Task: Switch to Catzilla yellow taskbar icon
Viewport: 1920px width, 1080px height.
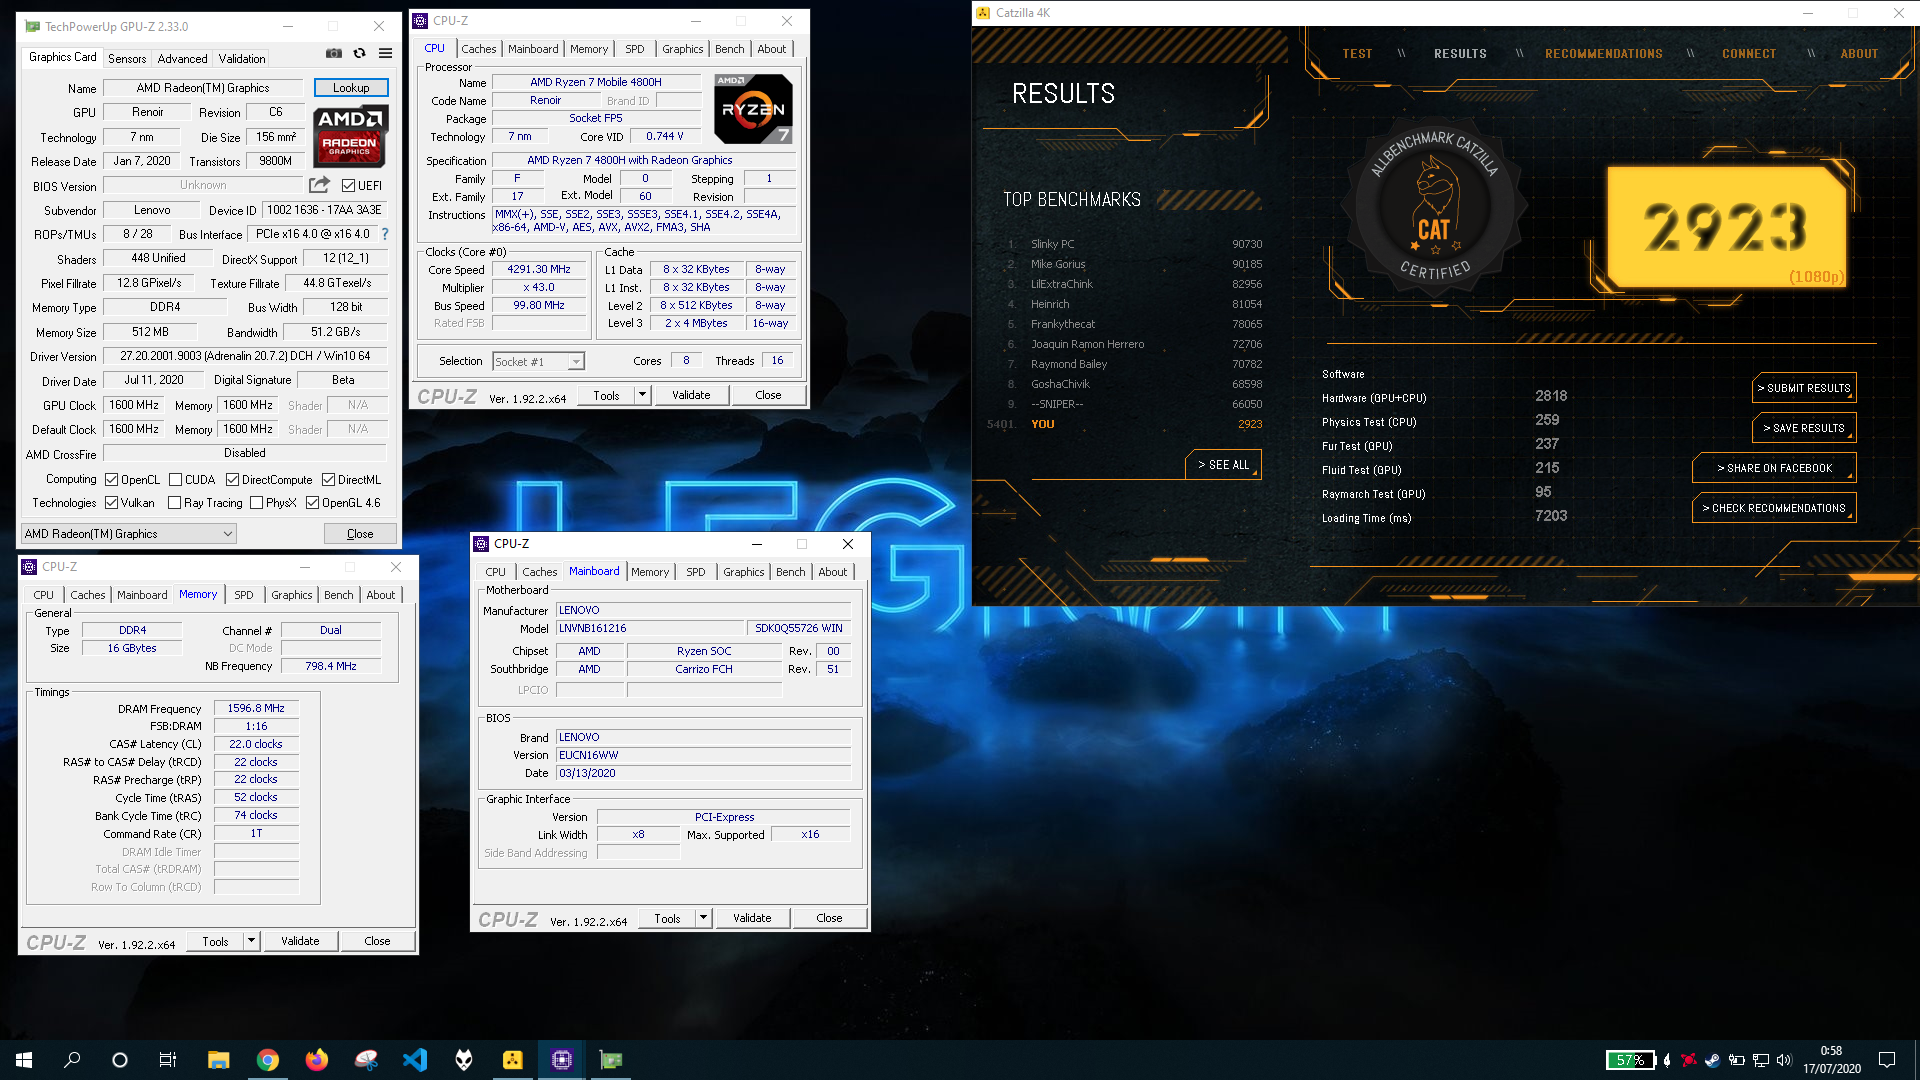Action: (x=513, y=1060)
